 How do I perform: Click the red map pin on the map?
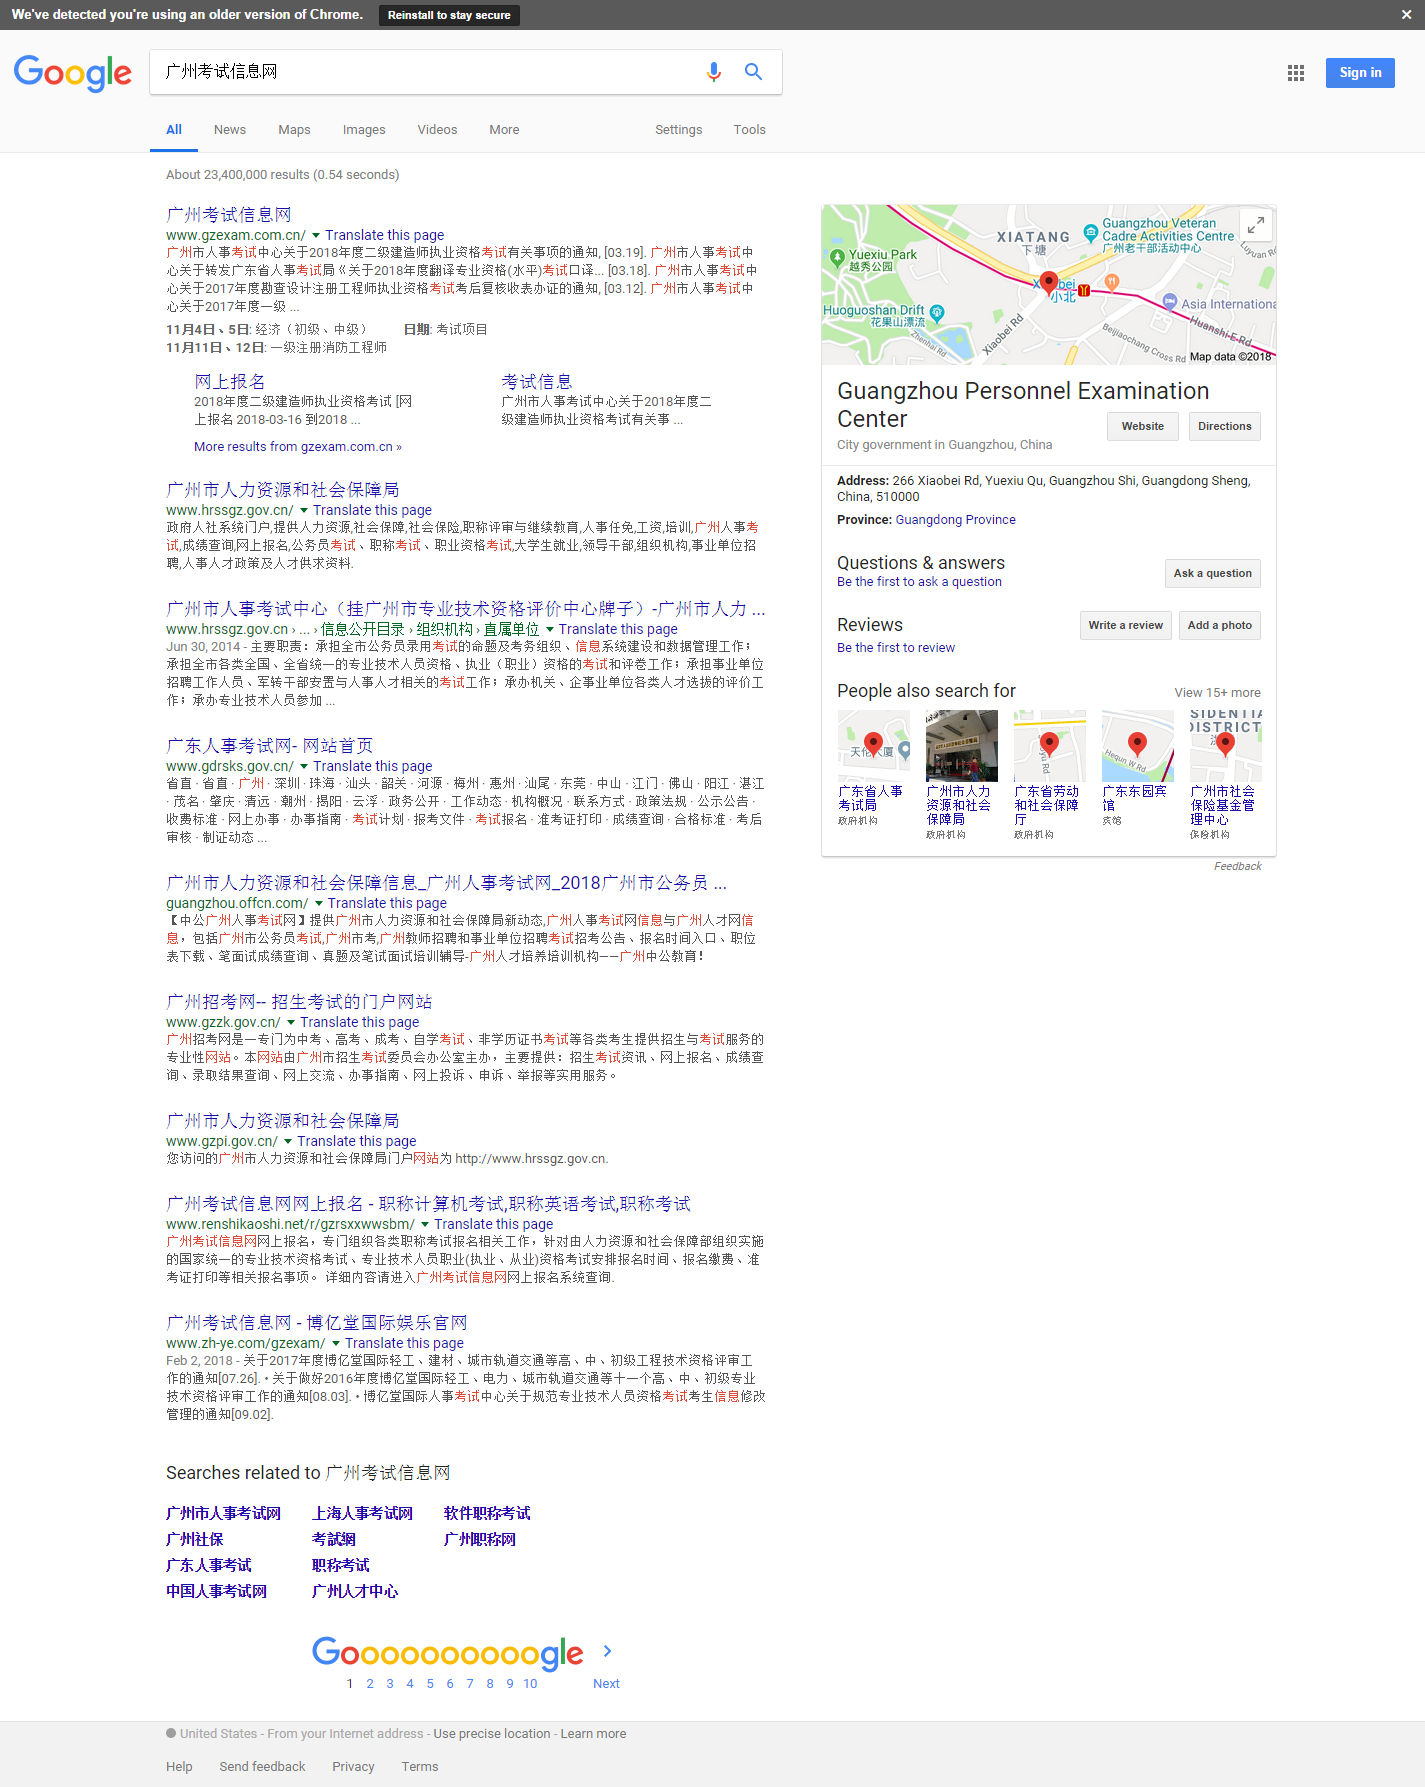(1048, 284)
